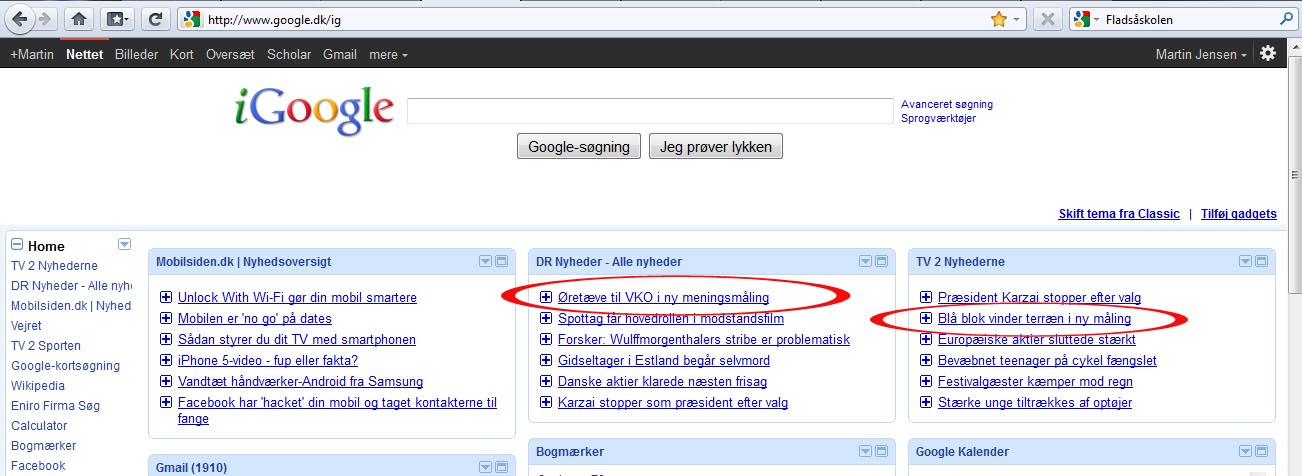This screenshot has height=476, width=1302.
Task: Click Skift tema fra Classic link
Action: pos(1119,214)
